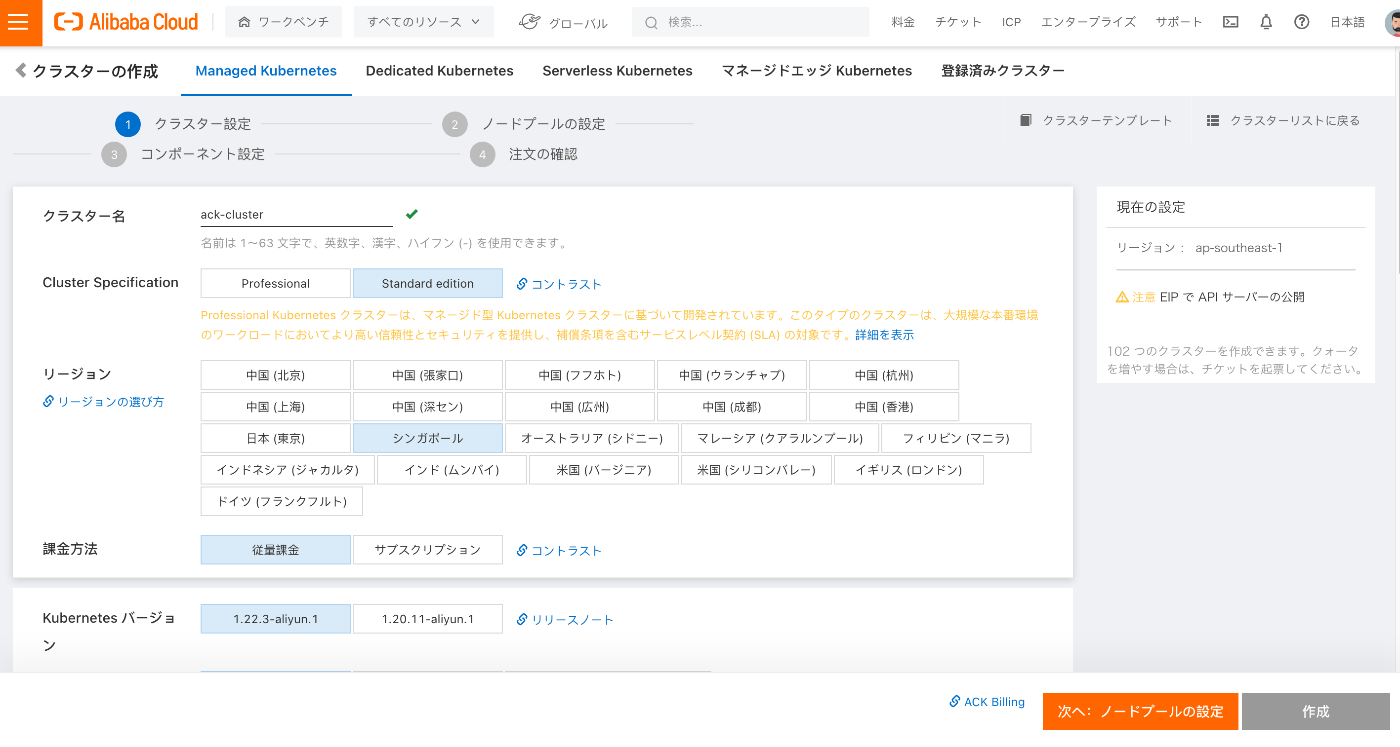Select region 中国 (フフホト)
The width and height of the screenshot is (1400, 747).
[580, 375]
